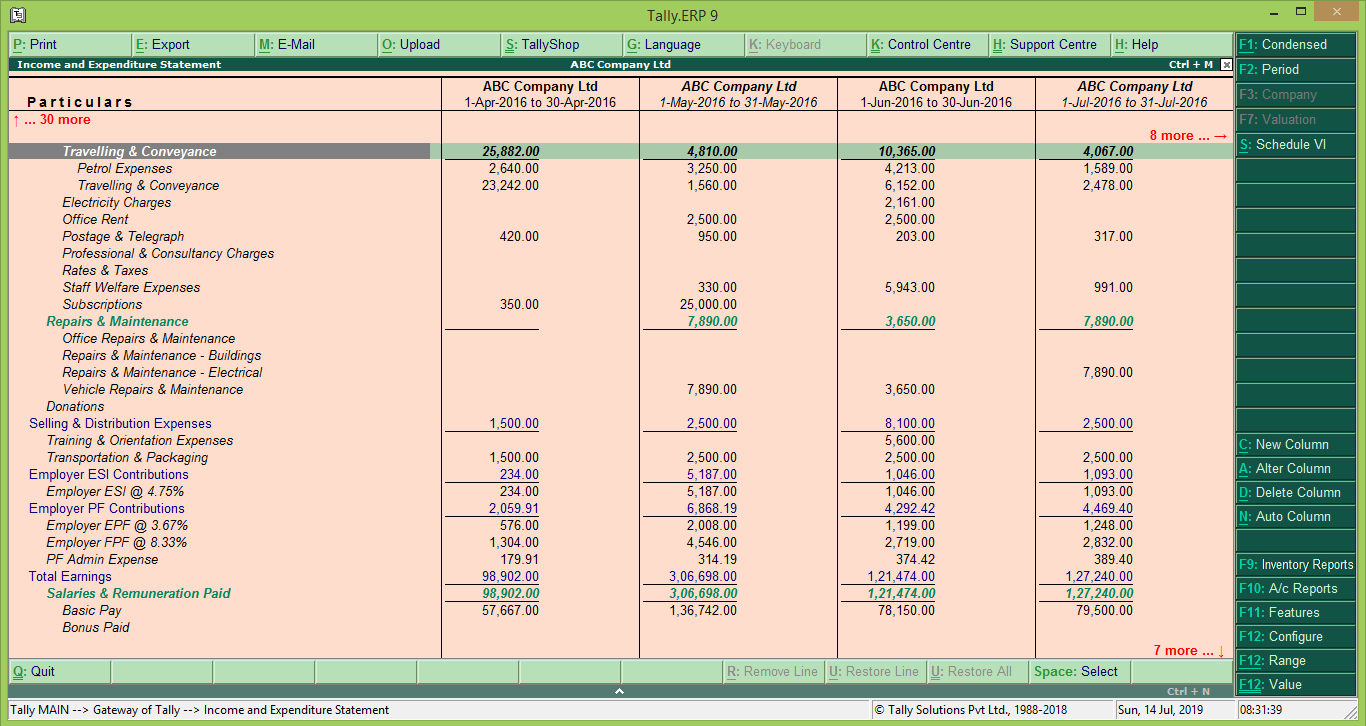The height and width of the screenshot is (726, 1366).
Task: Click the F1 Condensed button
Action: coord(1295,45)
